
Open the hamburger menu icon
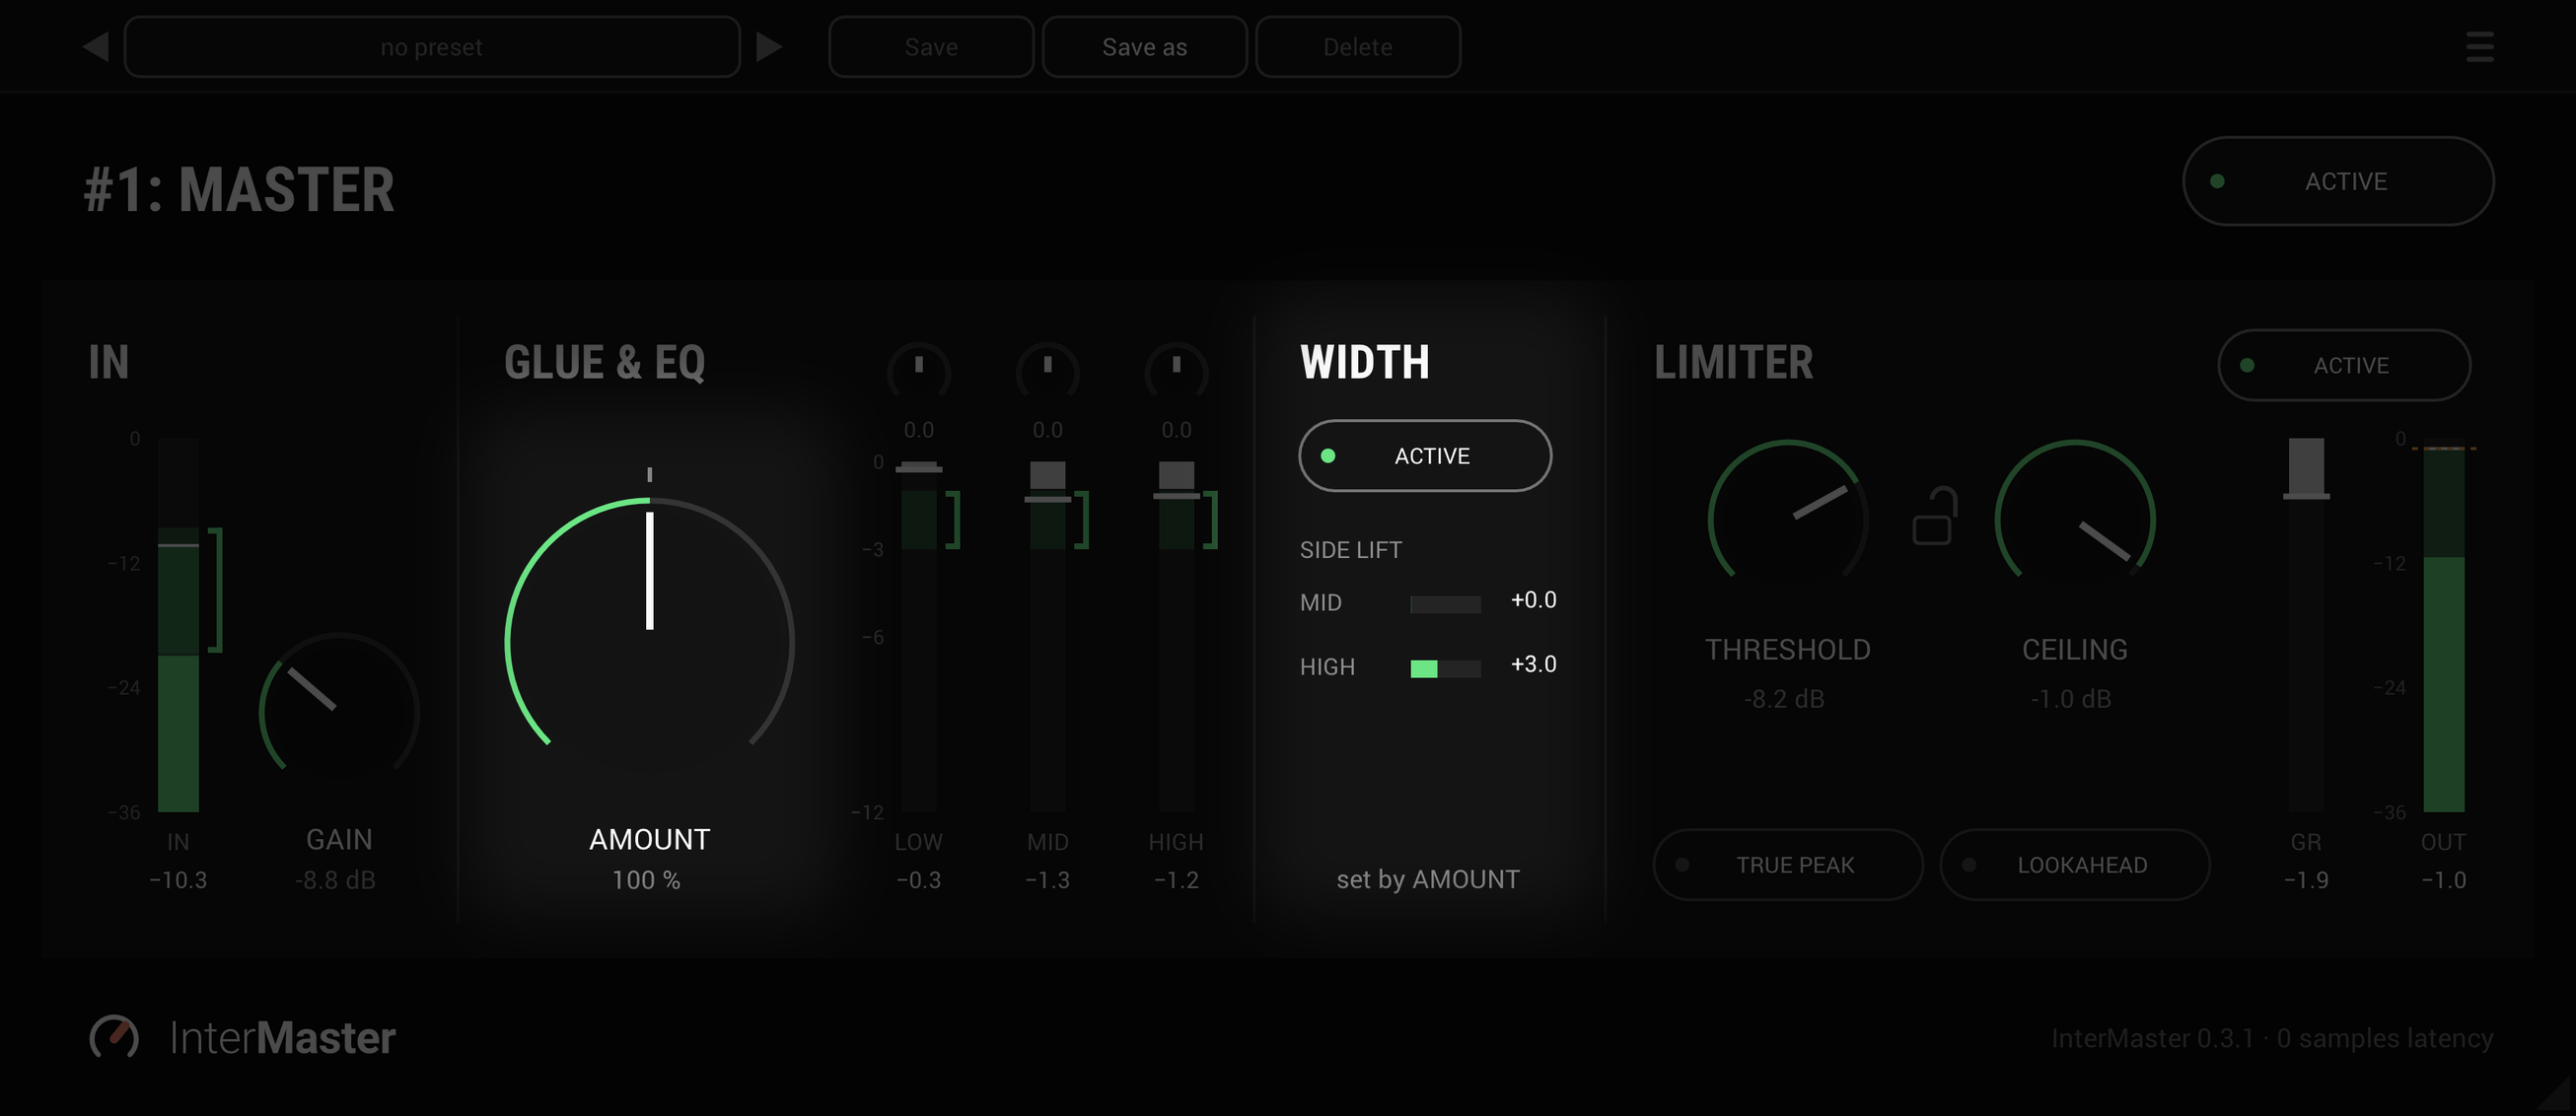[x=2479, y=46]
